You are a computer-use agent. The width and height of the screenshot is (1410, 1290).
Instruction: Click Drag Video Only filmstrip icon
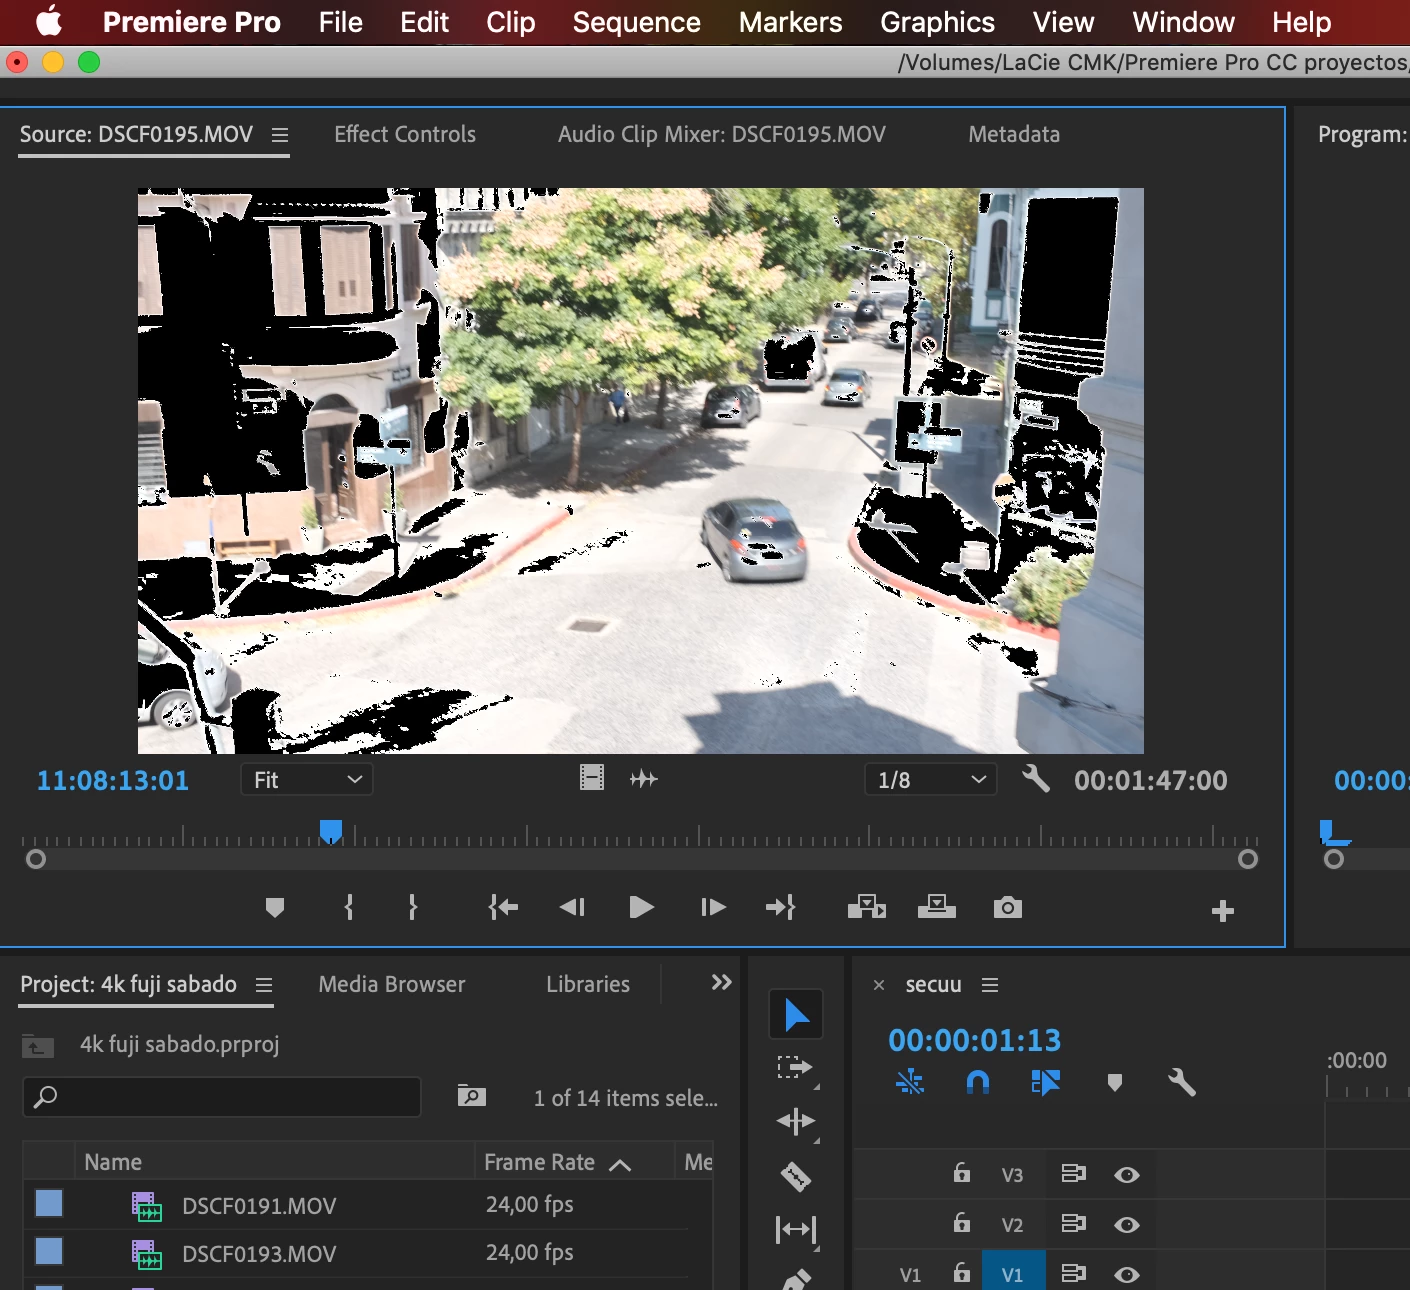(x=592, y=778)
